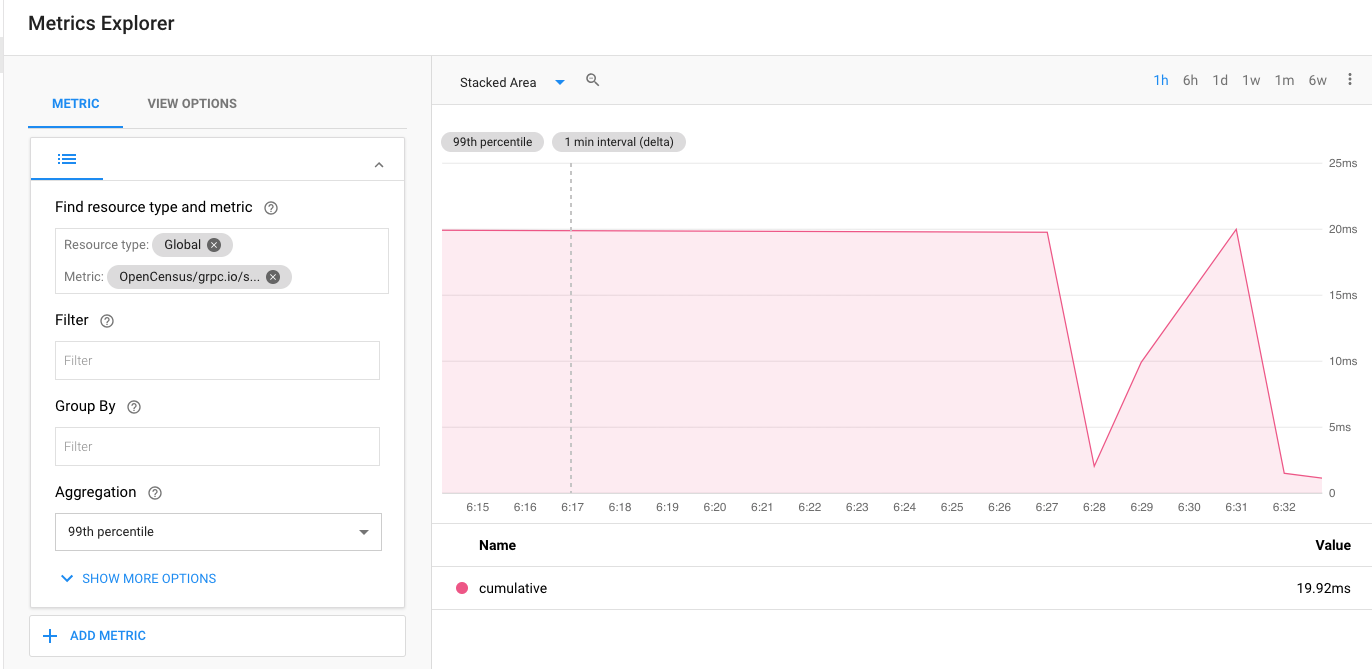Click the Add Metric button
The height and width of the screenshot is (669, 1372).
[x=96, y=635]
